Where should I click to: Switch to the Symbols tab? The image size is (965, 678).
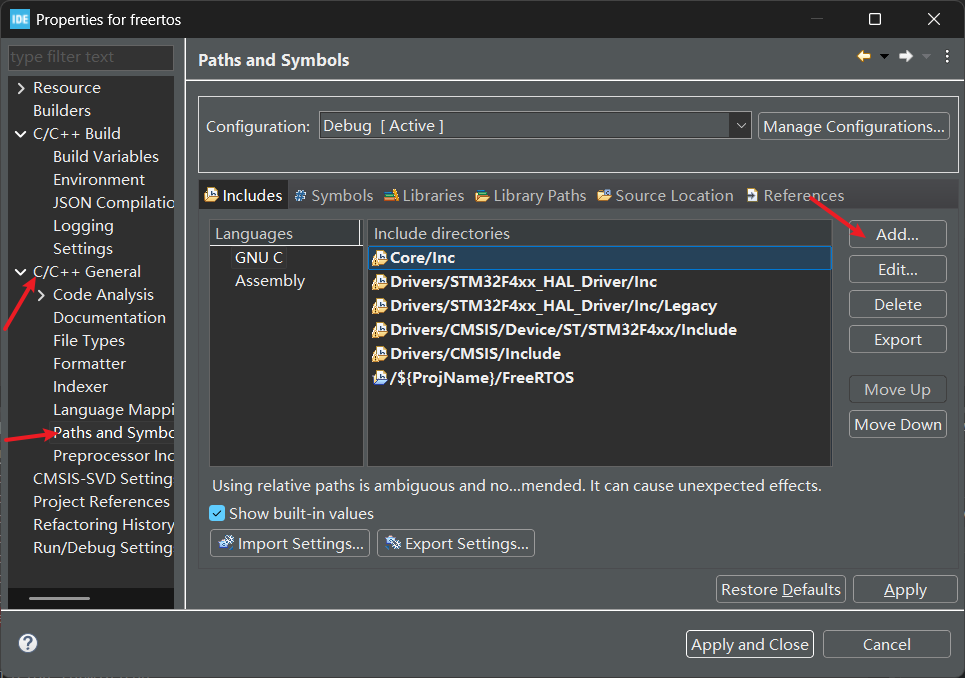(334, 196)
